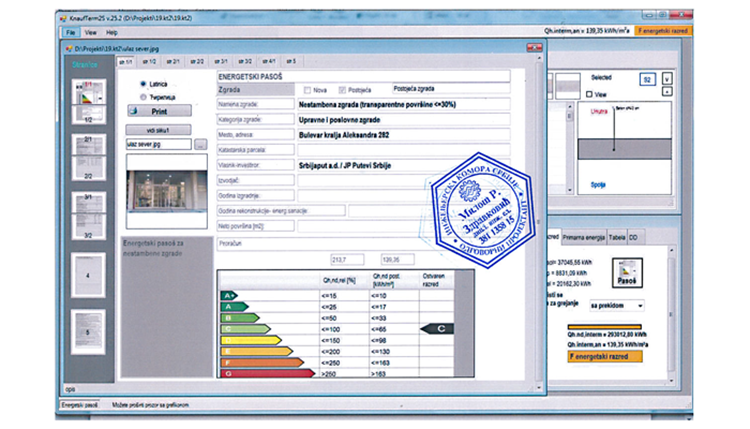Click the red G energy class arrow
This screenshot has width=750, height=429.
pos(267,374)
